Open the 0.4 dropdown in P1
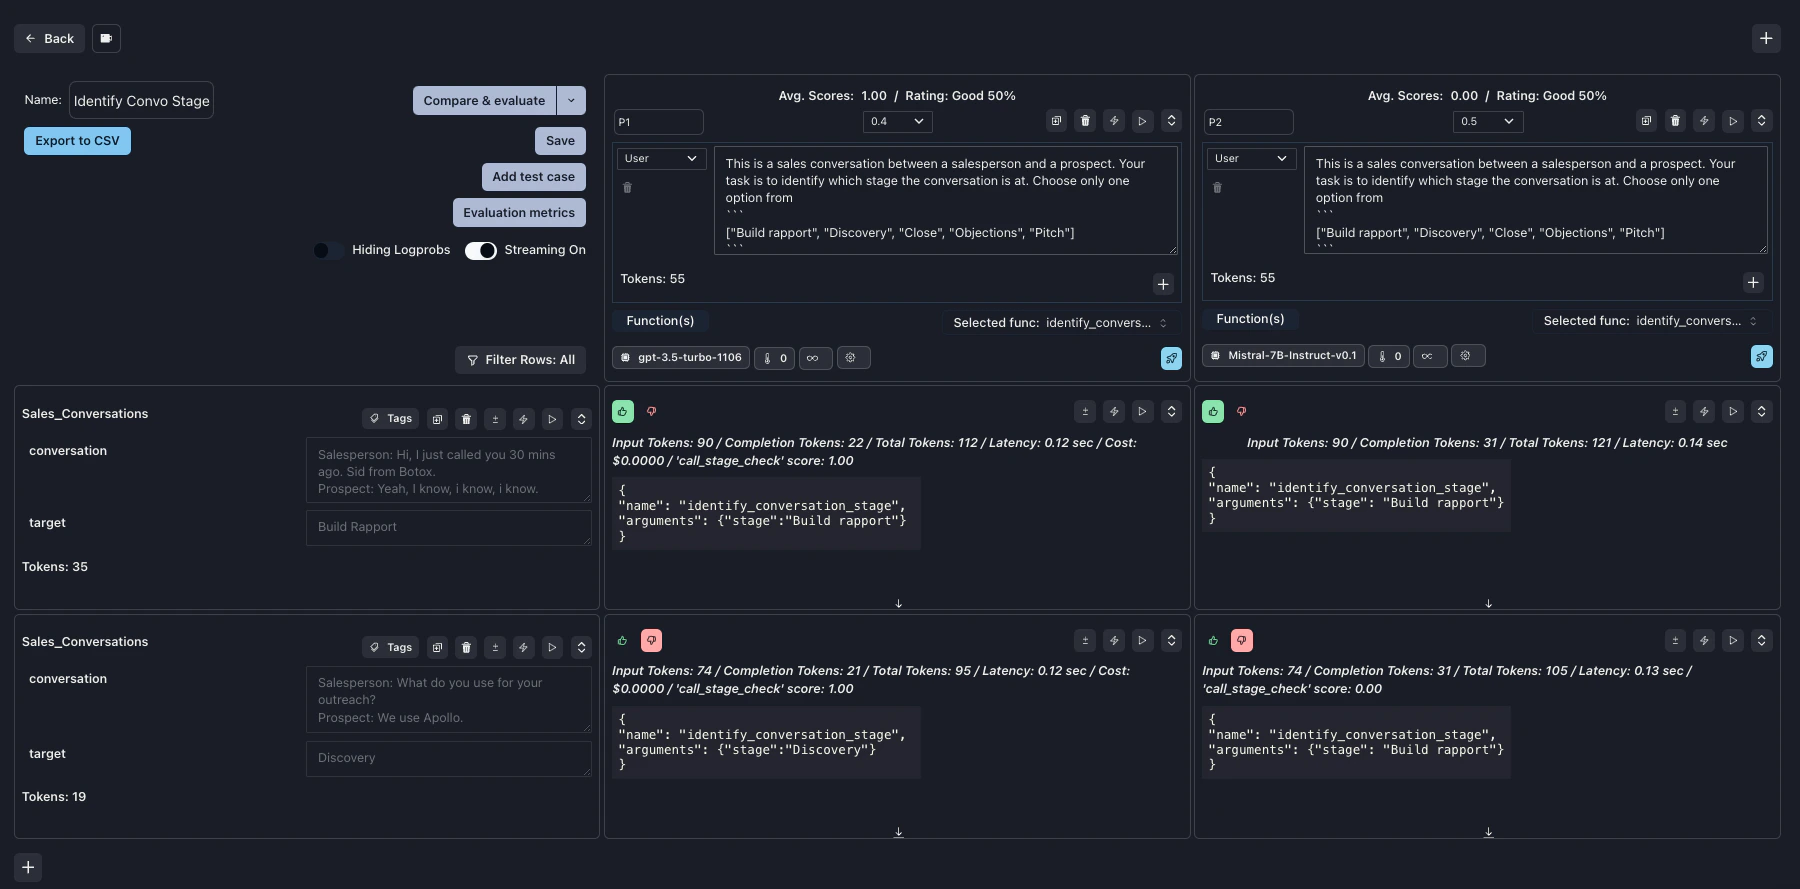 (x=898, y=121)
